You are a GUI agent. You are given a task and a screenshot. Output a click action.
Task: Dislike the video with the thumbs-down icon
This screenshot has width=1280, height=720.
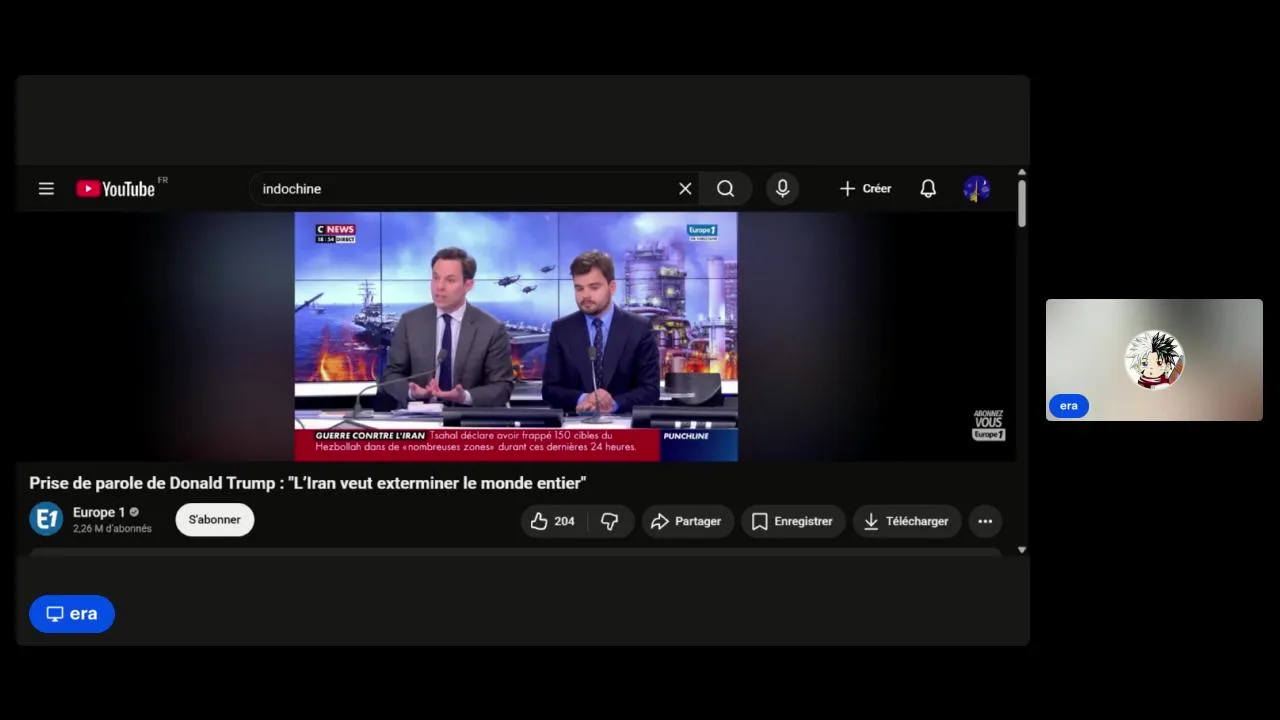point(610,521)
